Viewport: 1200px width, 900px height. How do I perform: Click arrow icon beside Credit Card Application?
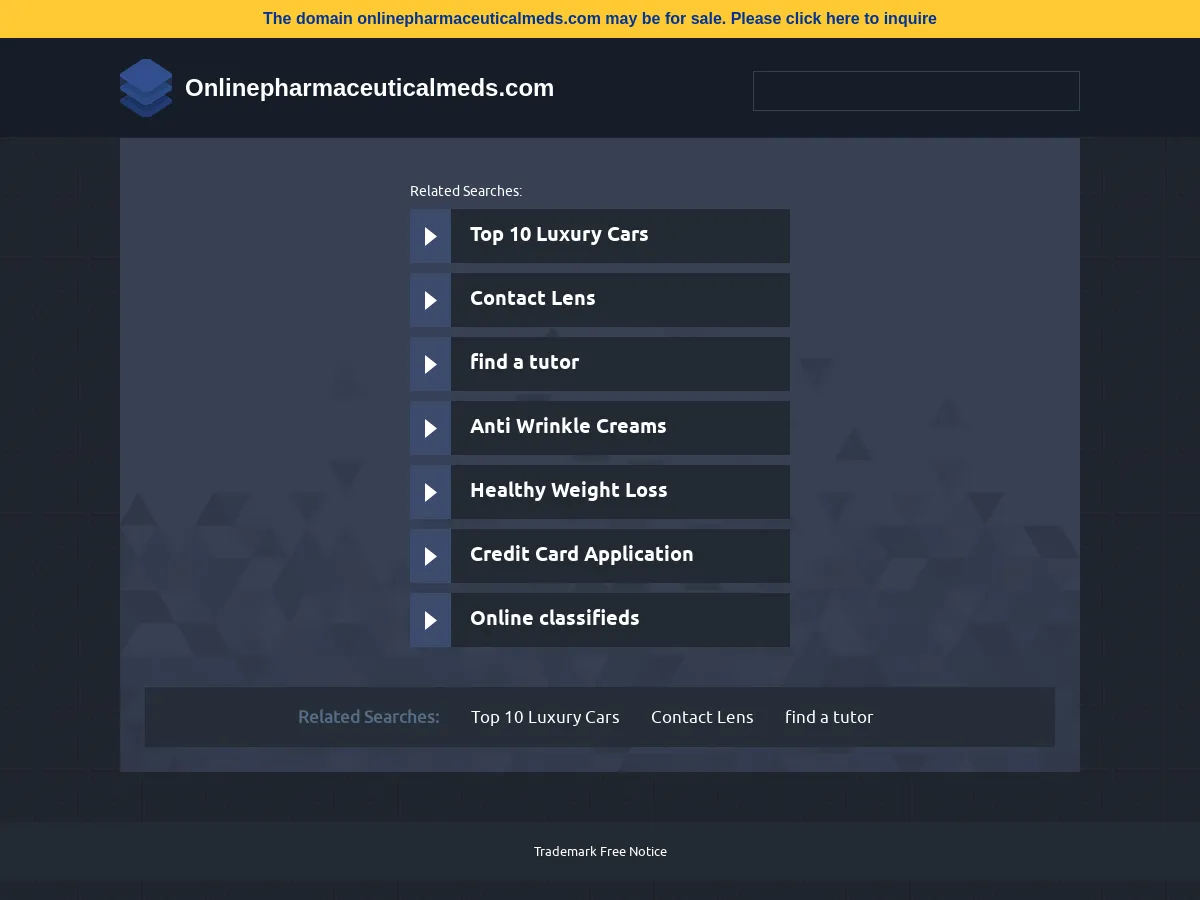click(x=431, y=556)
